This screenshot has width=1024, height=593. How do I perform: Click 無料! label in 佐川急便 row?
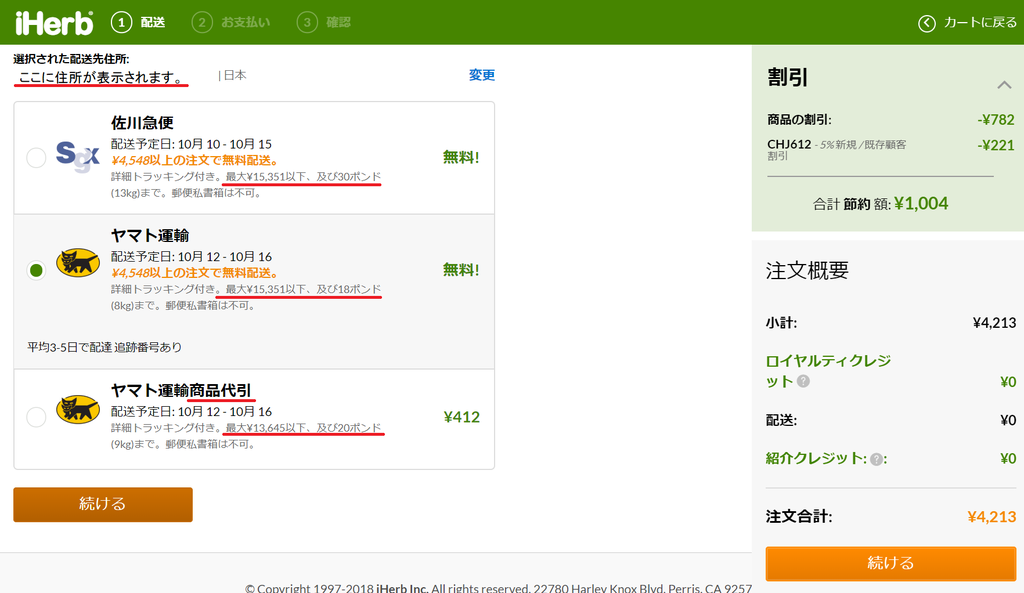tap(461, 157)
